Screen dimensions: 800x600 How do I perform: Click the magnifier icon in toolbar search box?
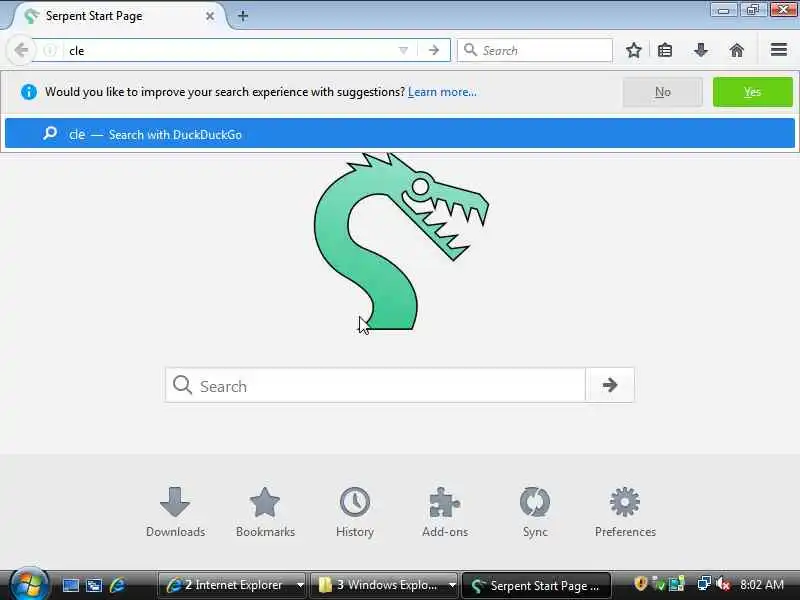[x=470, y=50]
